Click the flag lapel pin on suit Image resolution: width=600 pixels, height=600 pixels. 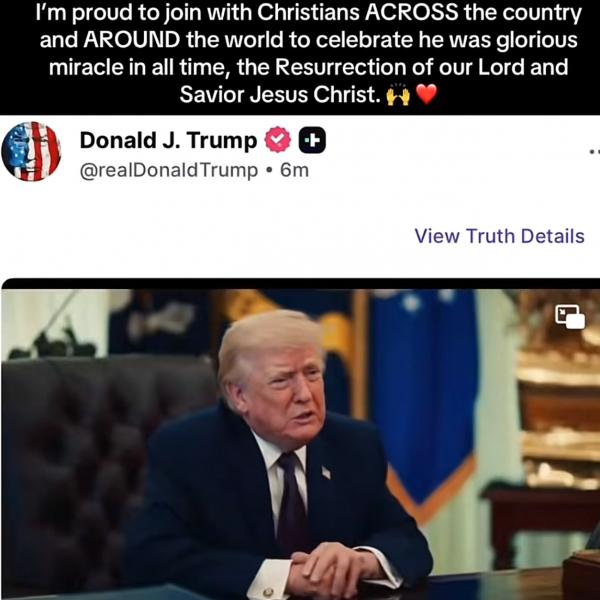coord(326,472)
